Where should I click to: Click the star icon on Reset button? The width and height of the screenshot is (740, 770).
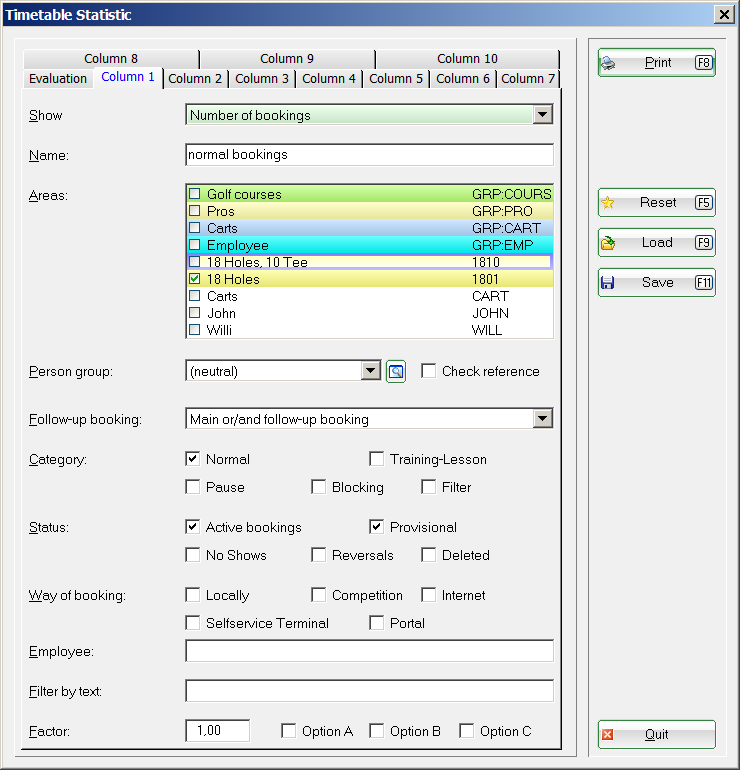[x=608, y=203]
